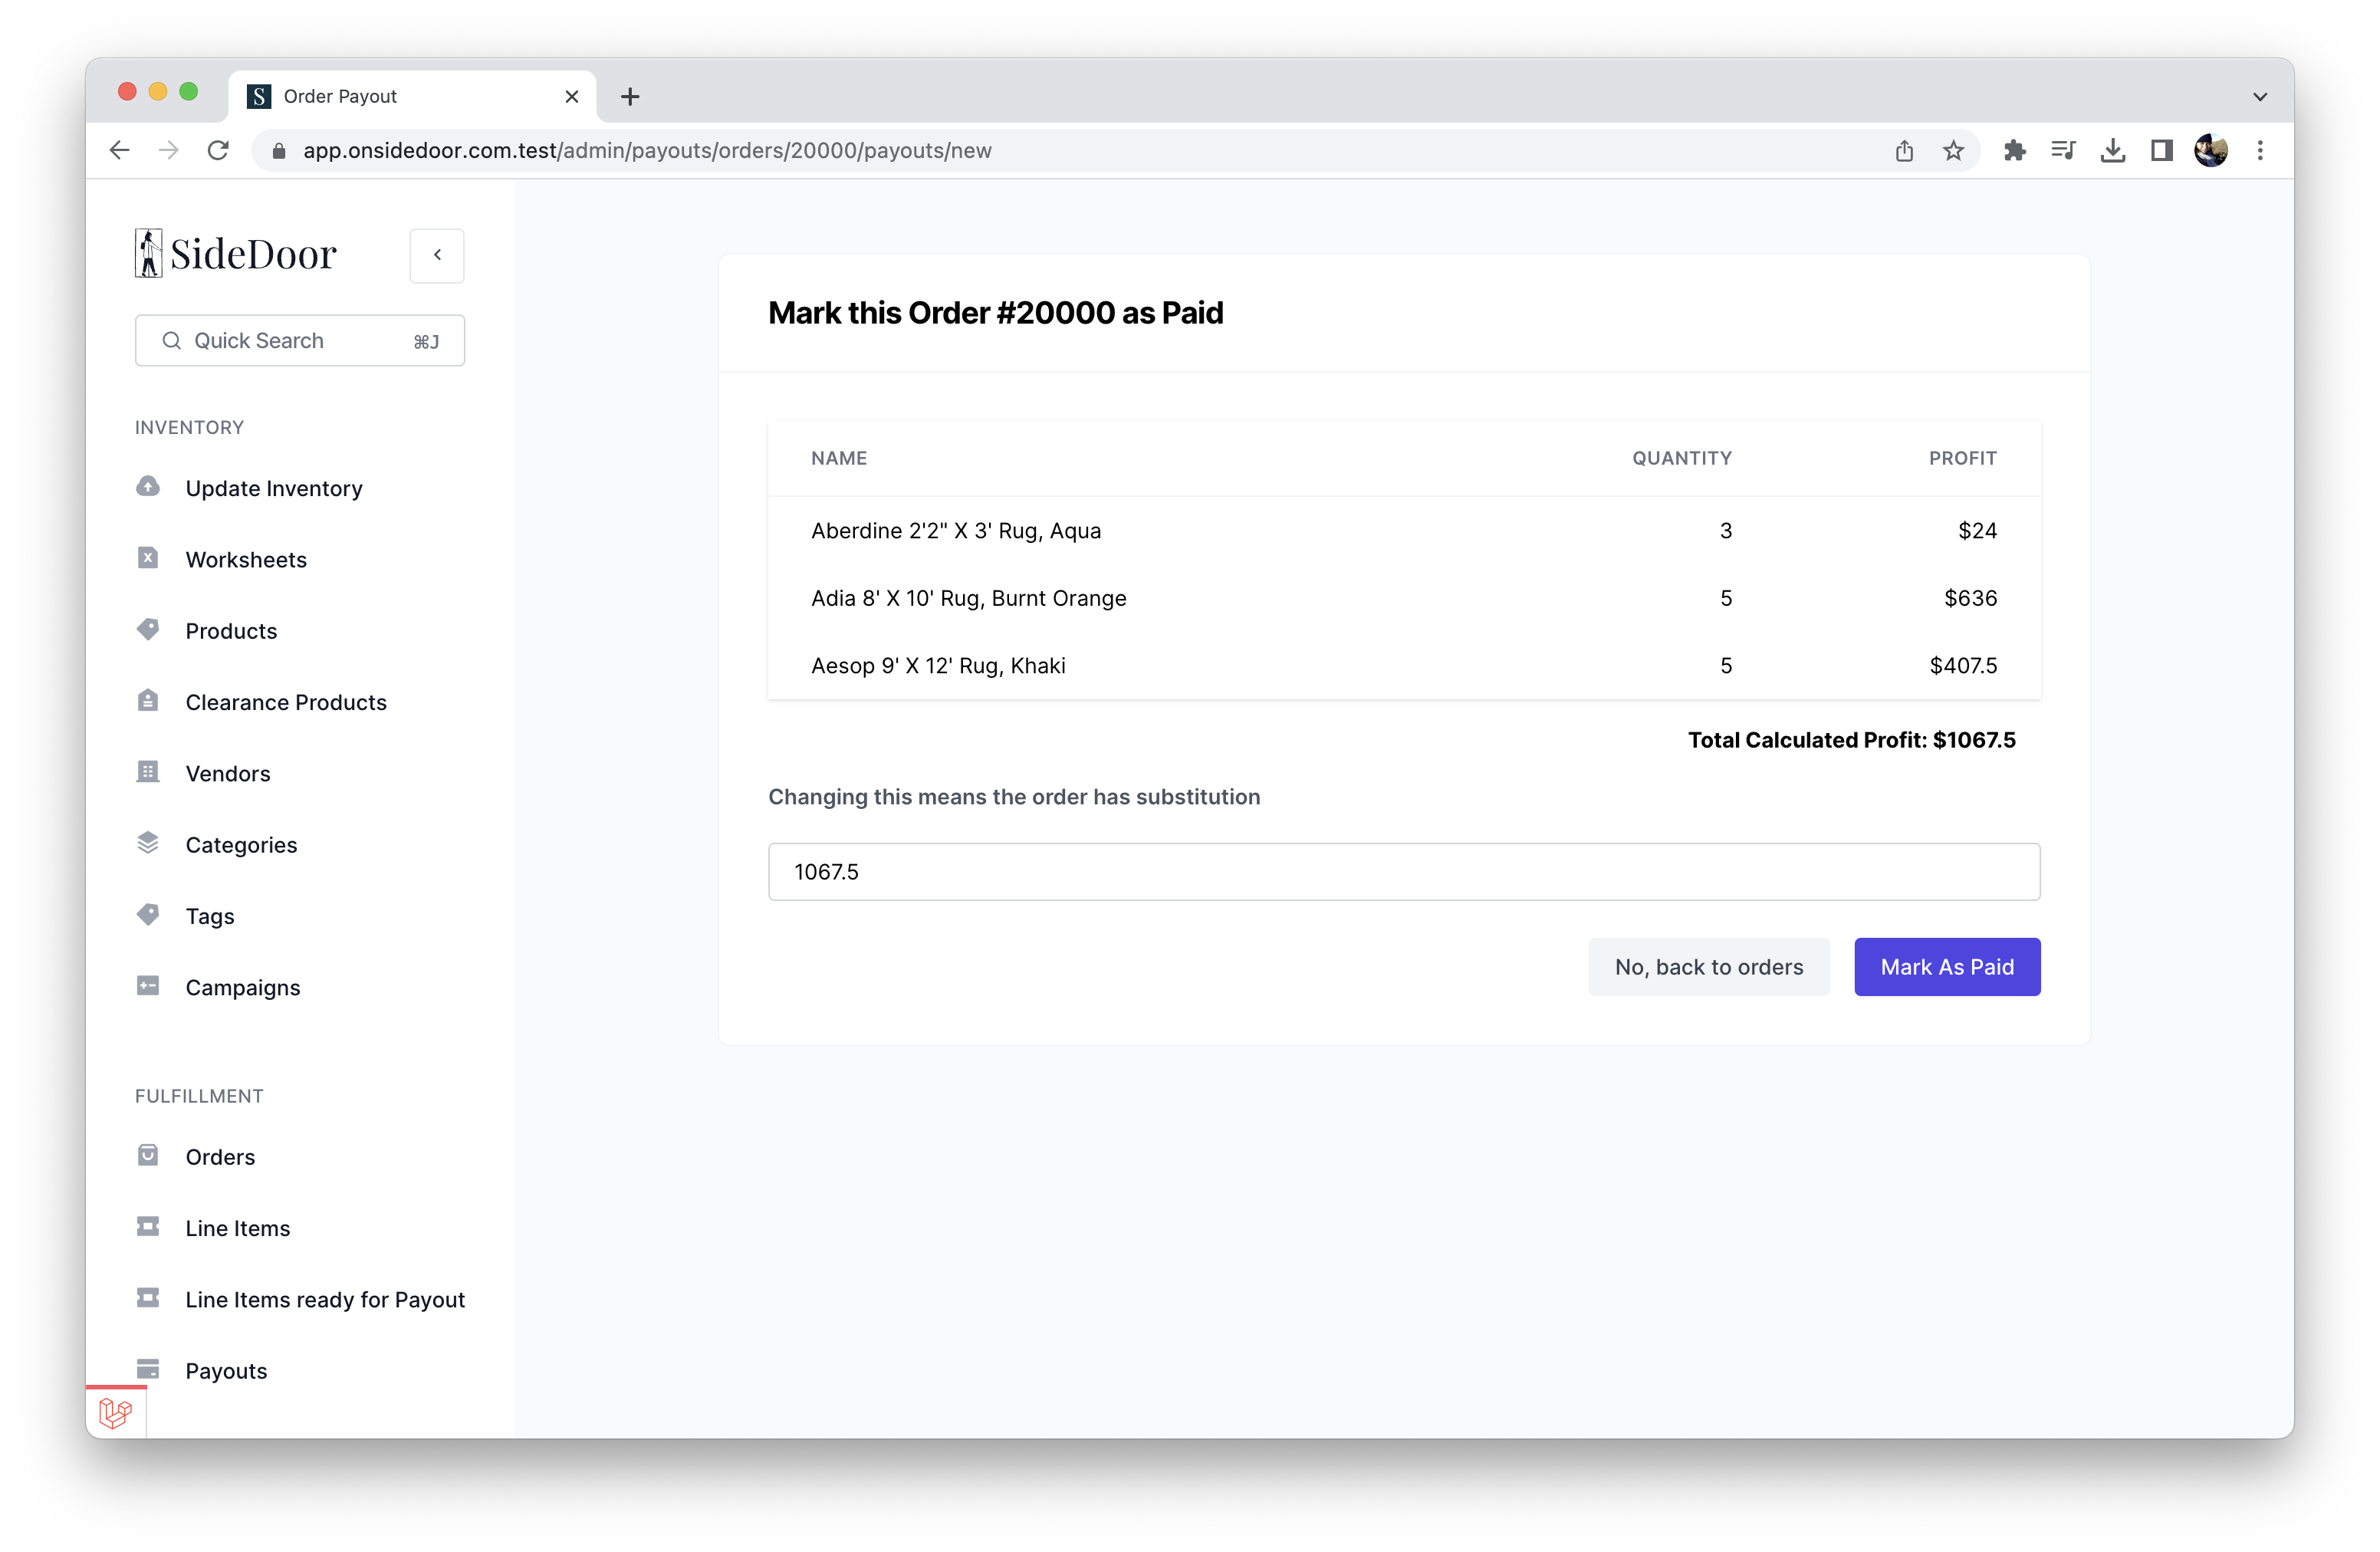2380x1552 pixels.
Task: Click the profit amount input field
Action: pos(1403,871)
